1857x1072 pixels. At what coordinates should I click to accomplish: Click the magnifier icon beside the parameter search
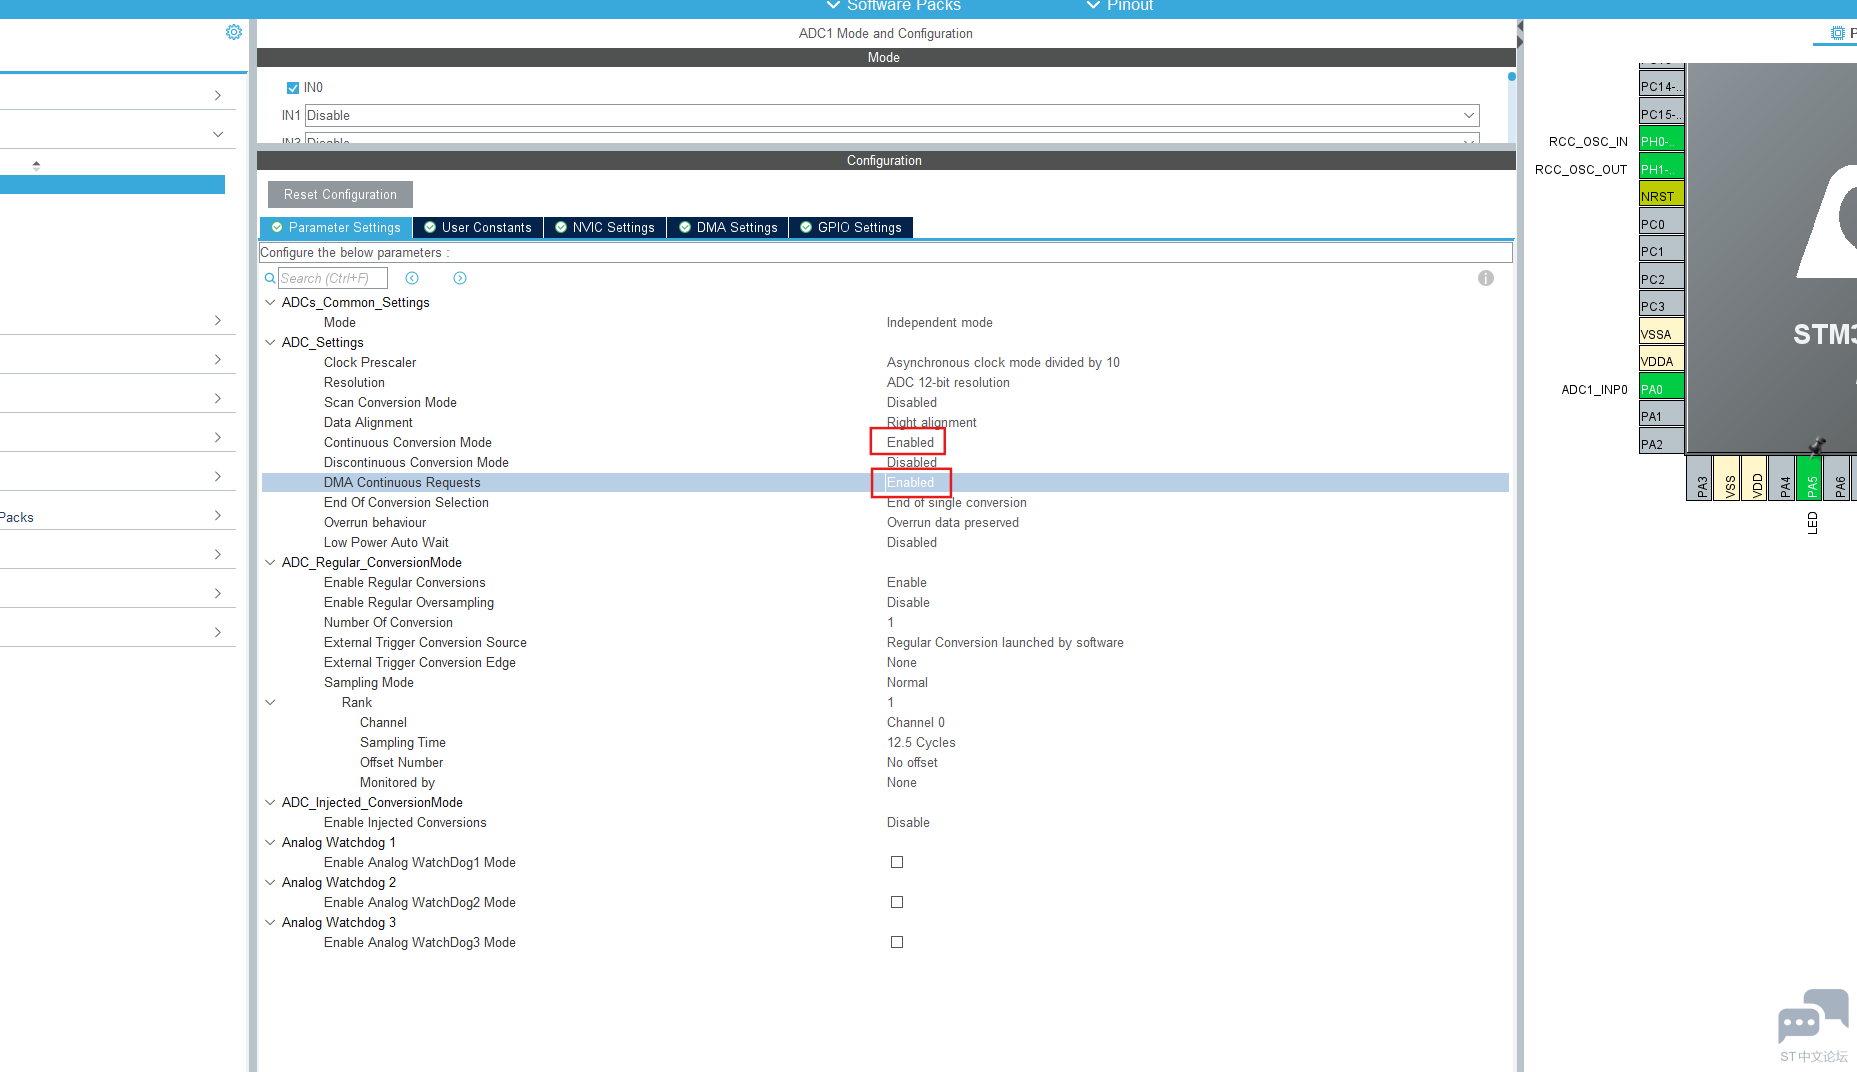(x=270, y=278)
